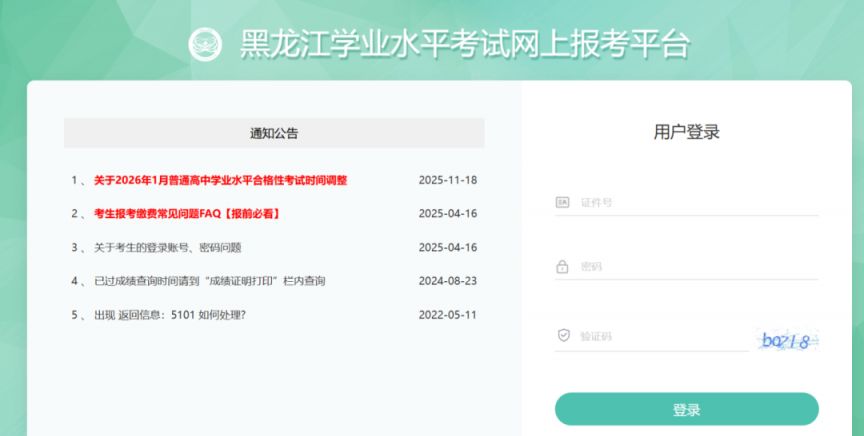The width and height of the screenshot is (864, 436).
Task: Refresh the captcha image
Action: [787, 340]
